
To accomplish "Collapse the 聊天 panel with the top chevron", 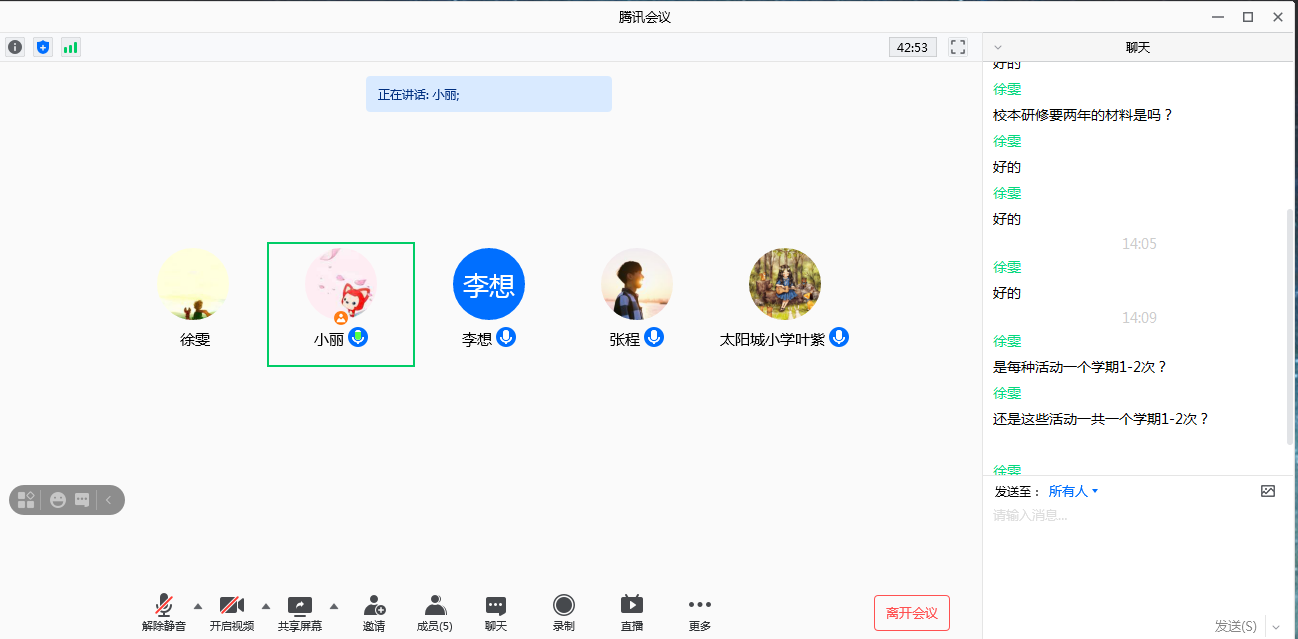I will pyautogui.click(x=997, y=47).
